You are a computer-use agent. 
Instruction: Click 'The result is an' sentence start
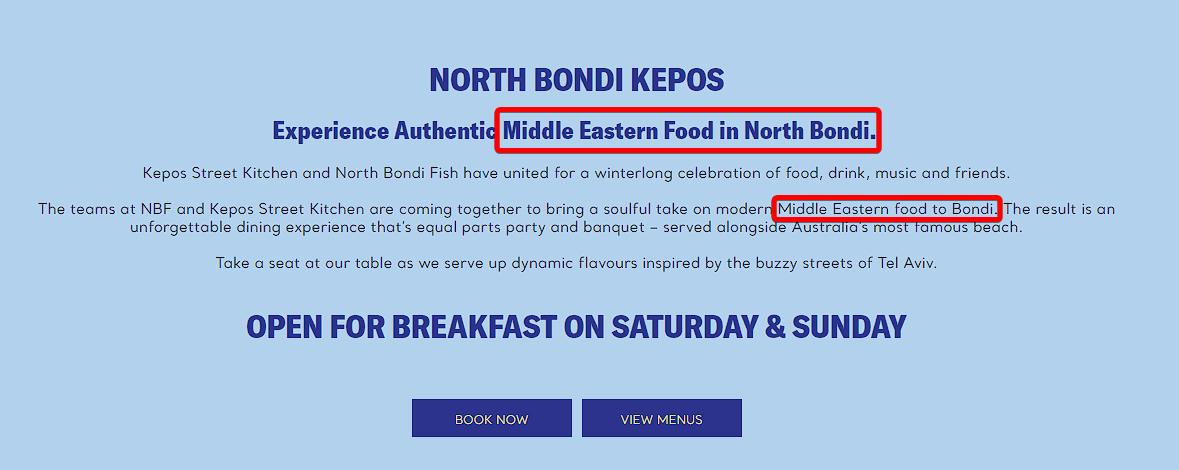pos(1060,209)
